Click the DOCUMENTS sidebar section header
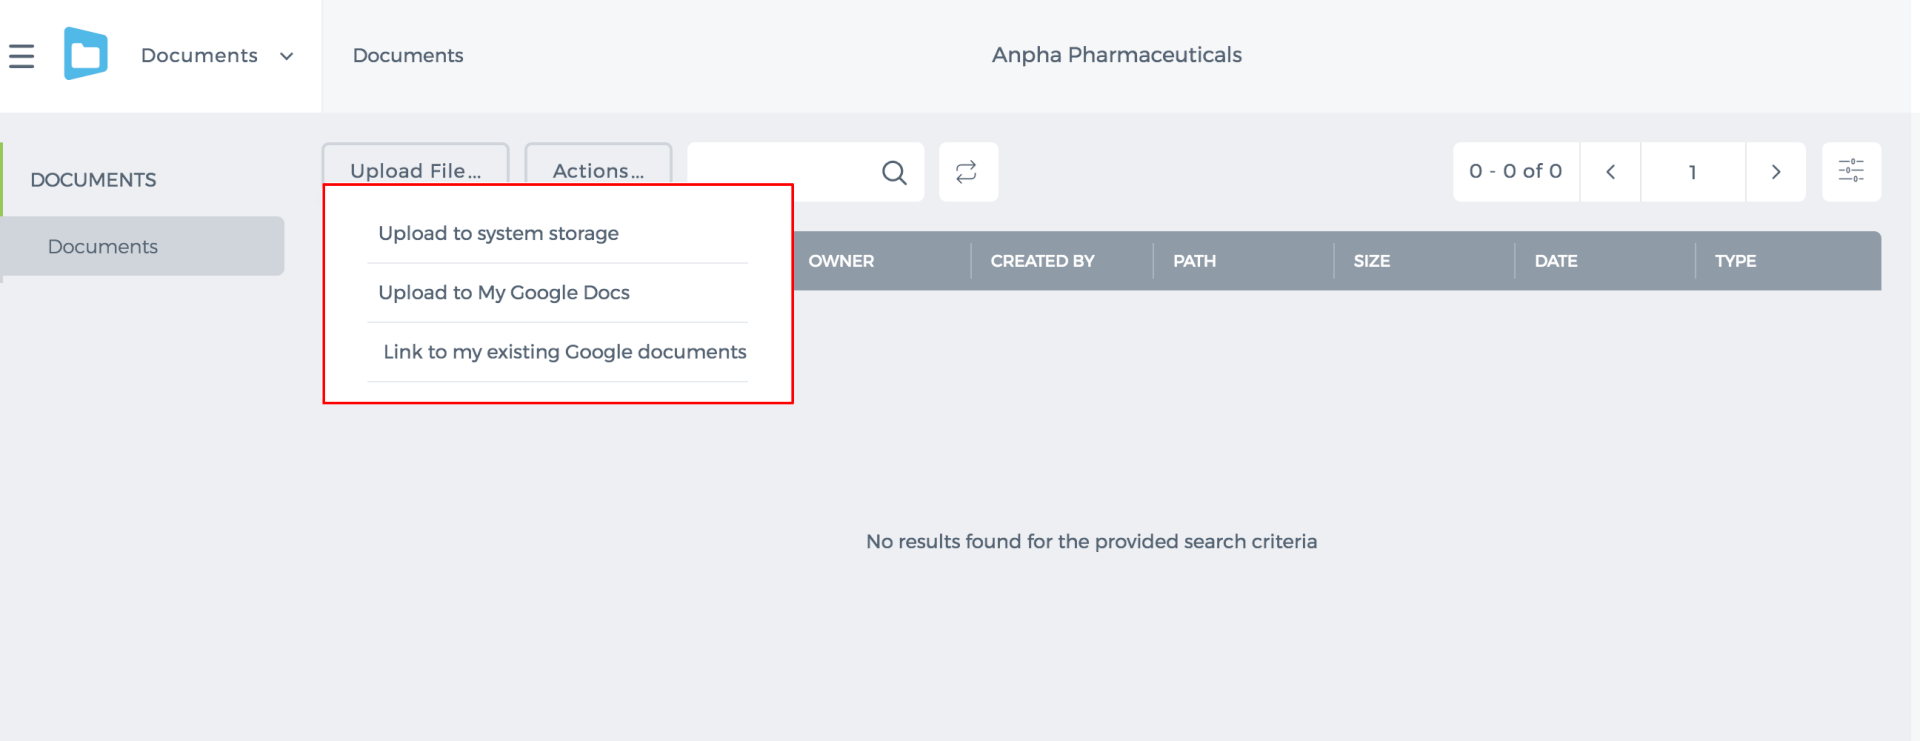 coord(93,180)
